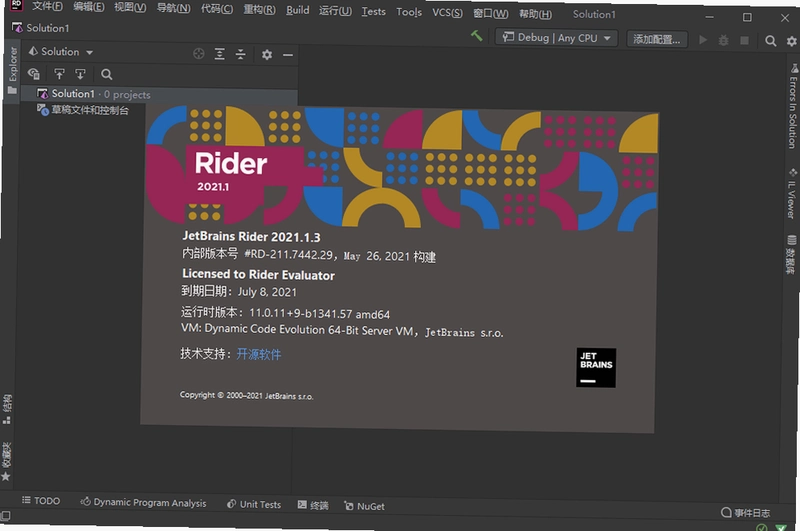Click the version text JetBrains Rider 2021.1.3
The height and width of the screenshot is (531, 800).
click(251, 237)
